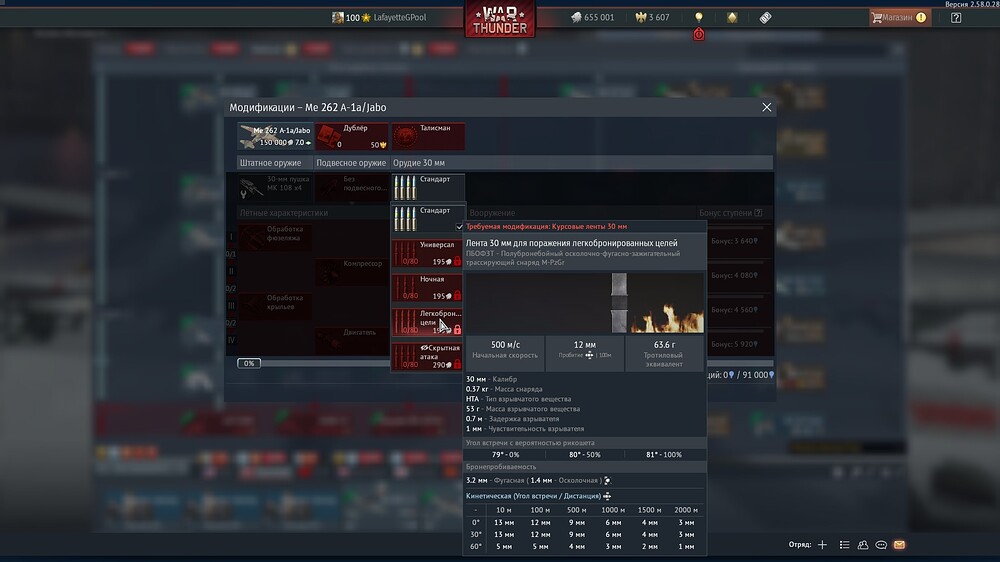Click the Обработка крыльев modification
Viewport: 1000px width, 562px height.
click(275, 306)
